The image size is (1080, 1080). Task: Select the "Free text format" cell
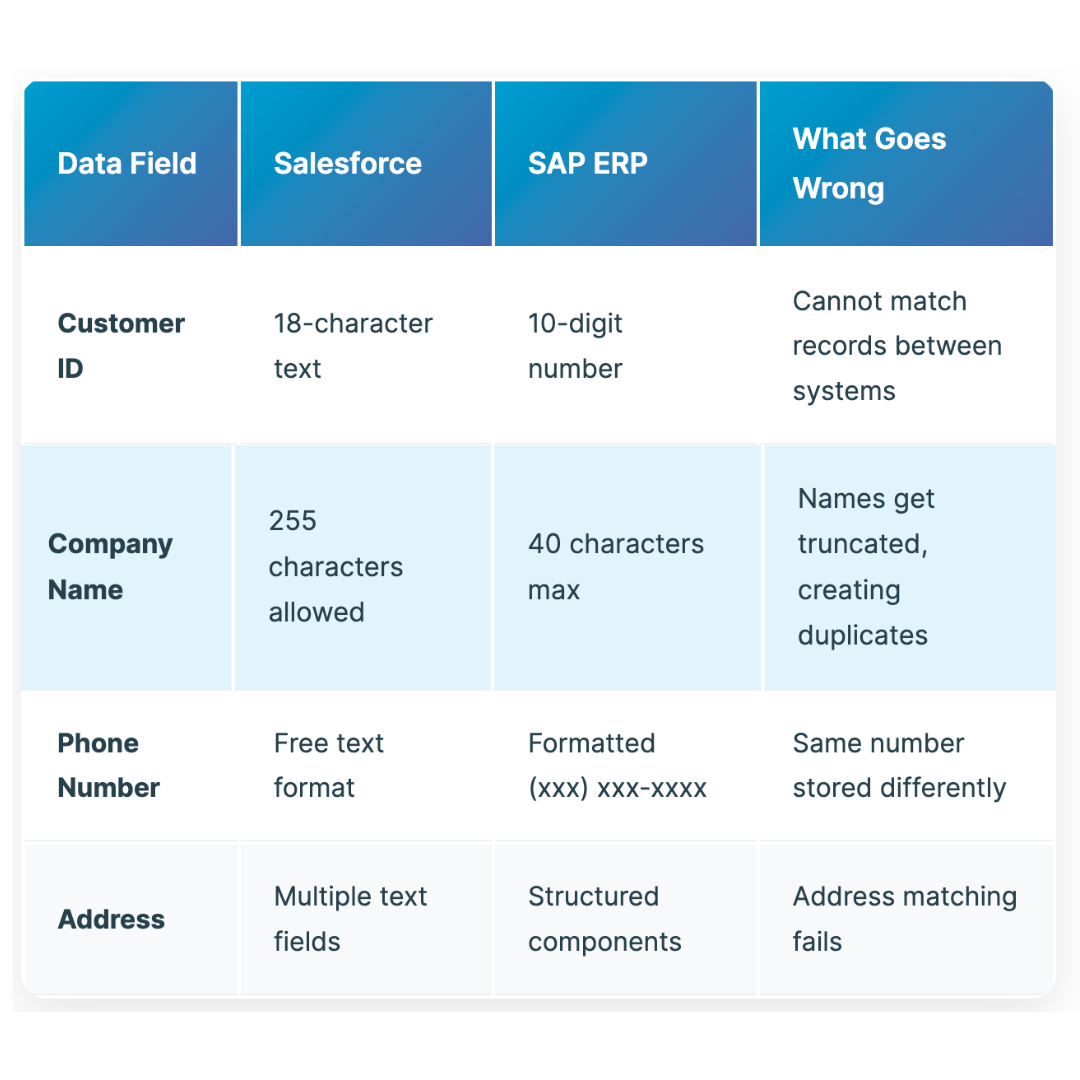coord(328,765)
